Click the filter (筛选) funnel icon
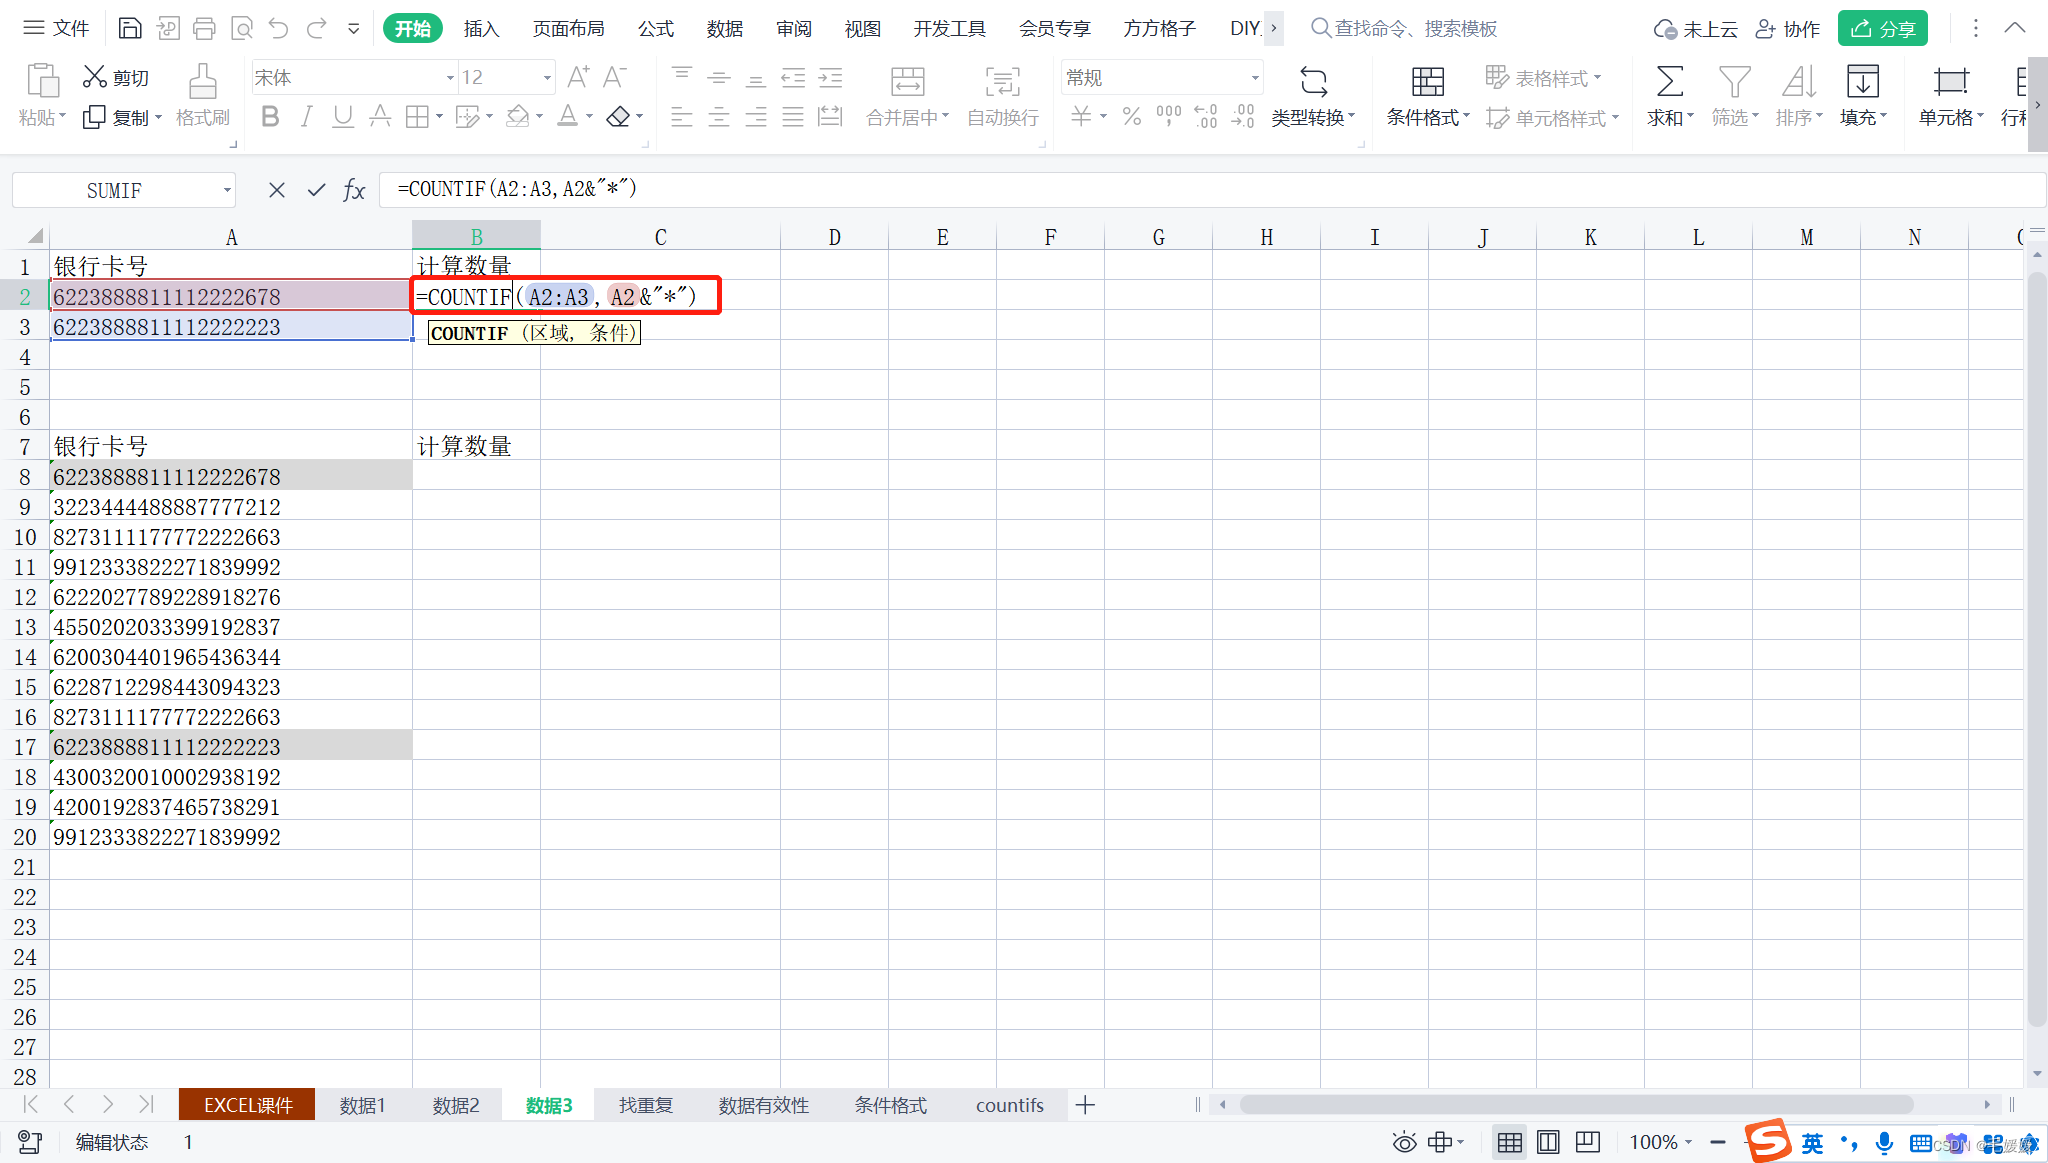This screenshot has height=1163, width=2048. point(1733,81)
